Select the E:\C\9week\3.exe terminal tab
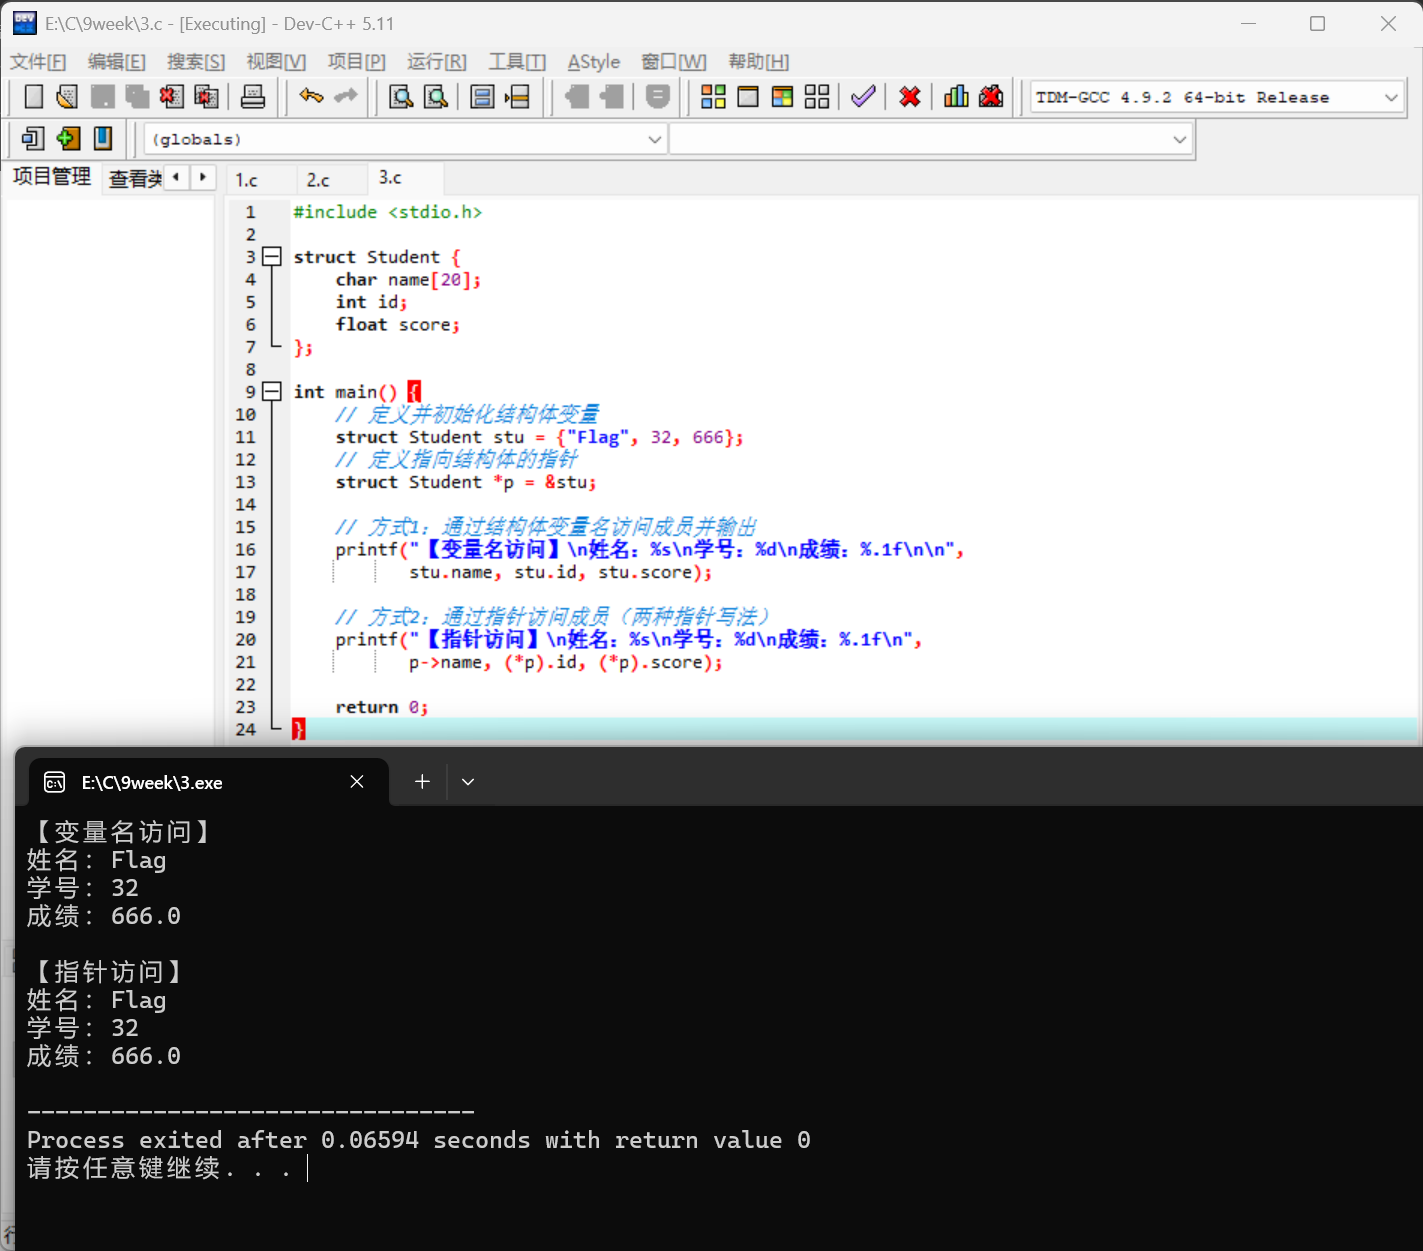The width and height of the screenshot is (1423, 1251). [x=209, y=782]
